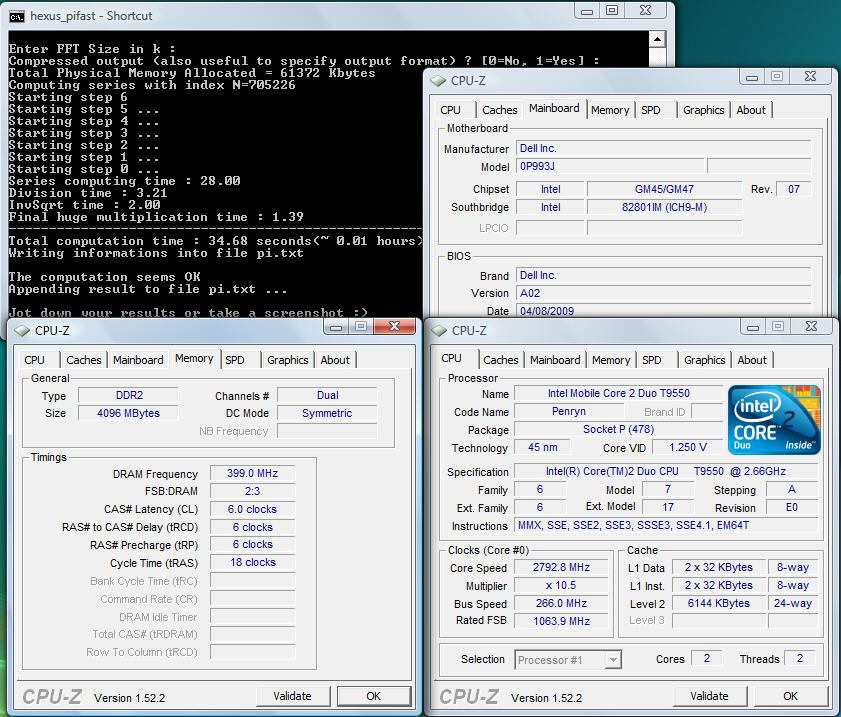The width and height of the screenshot is (841, 717).
Task: Switch to Graphics tab in Memory window
Action: [287, 360]
